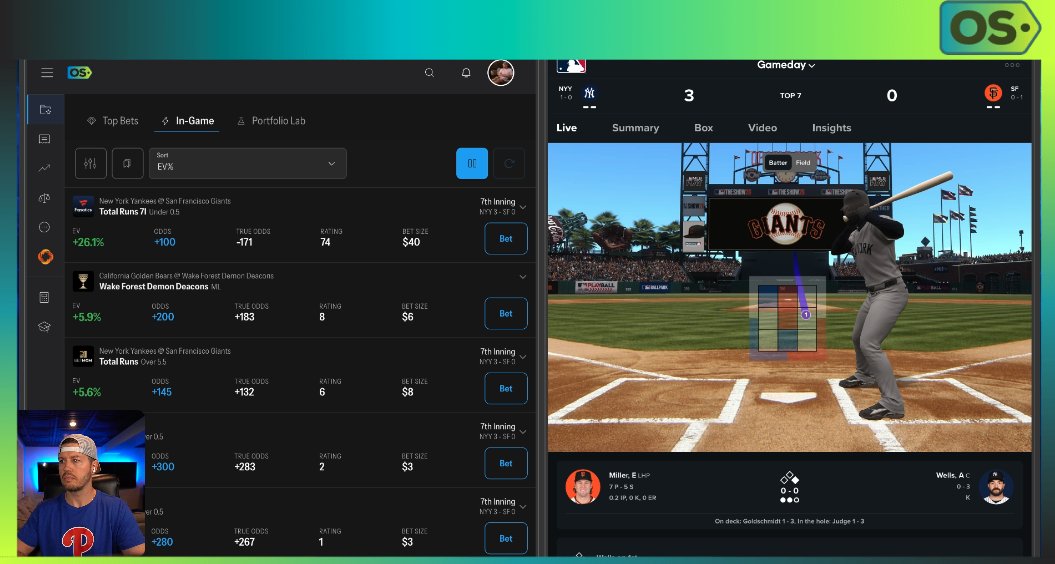This screenshot has width=1055, height=564.
Task: Open the Gameday three-dots menu
Action: pos(1012,65)
